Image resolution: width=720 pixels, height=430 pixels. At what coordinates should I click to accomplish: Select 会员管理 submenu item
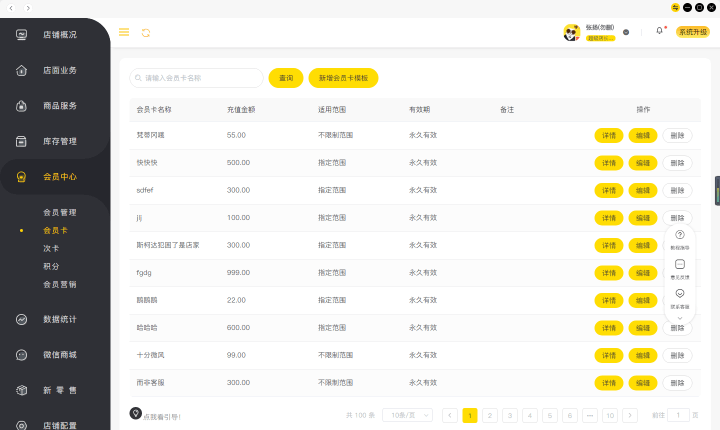59,212
